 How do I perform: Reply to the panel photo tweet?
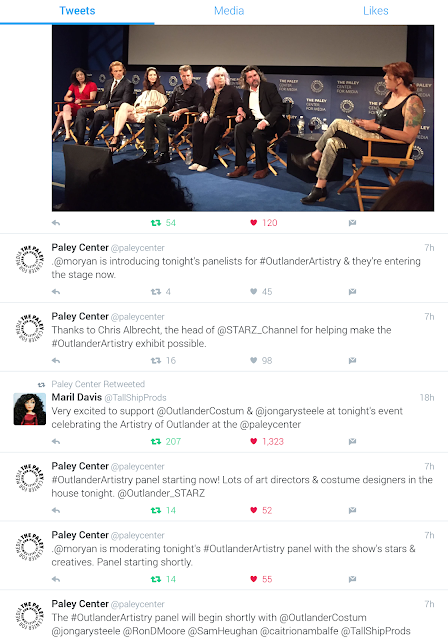pyautogui.click(x=56, y=222)
